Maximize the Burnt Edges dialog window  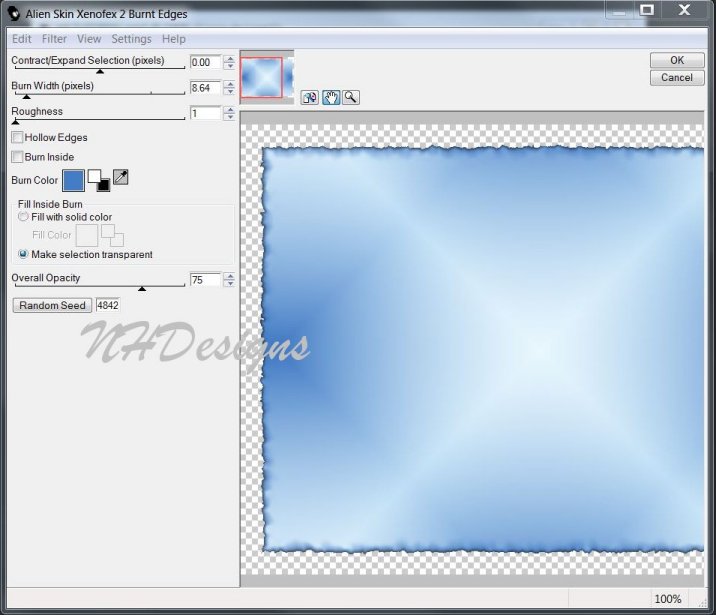647,10
